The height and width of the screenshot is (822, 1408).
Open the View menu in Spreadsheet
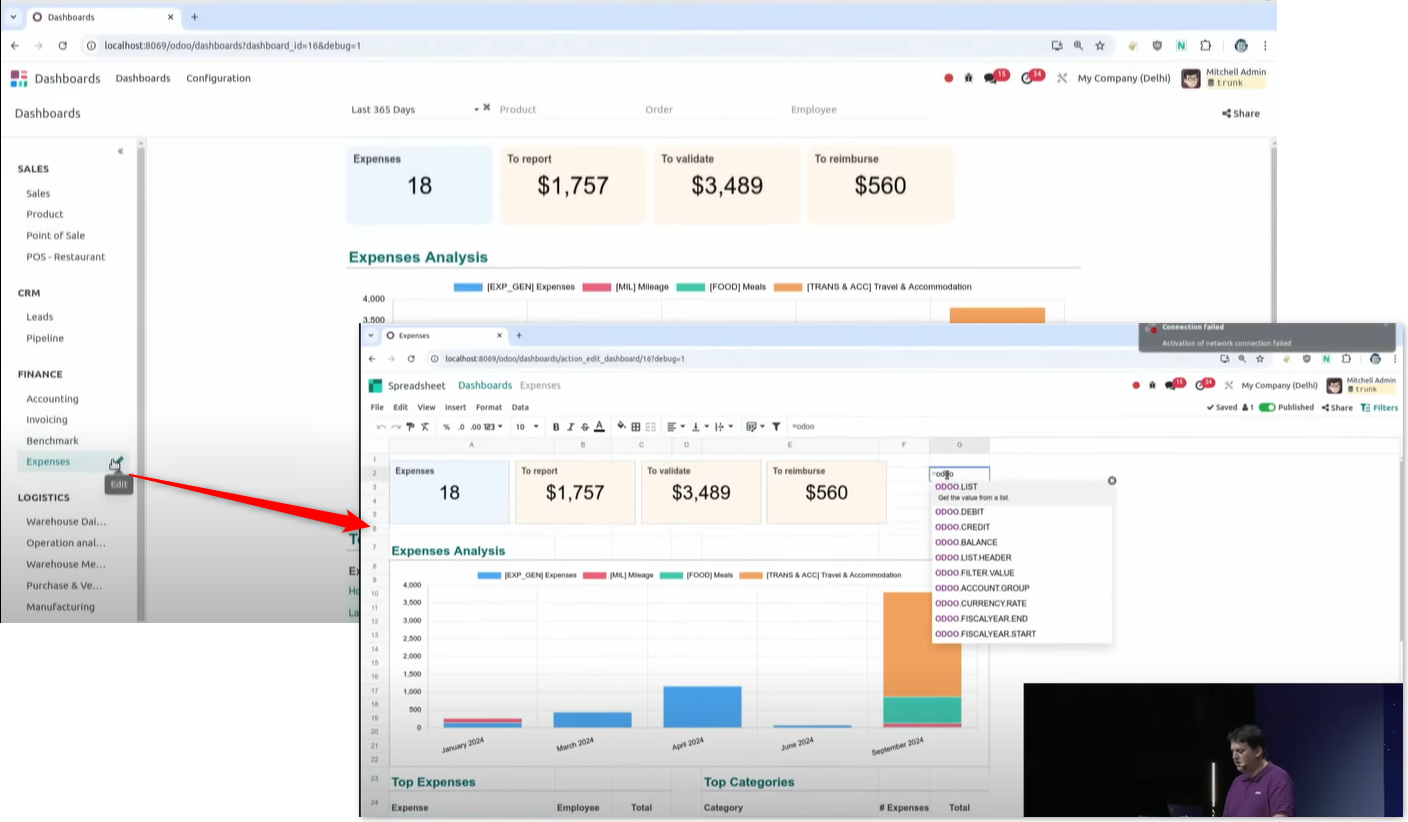click(x=426, y=408)
